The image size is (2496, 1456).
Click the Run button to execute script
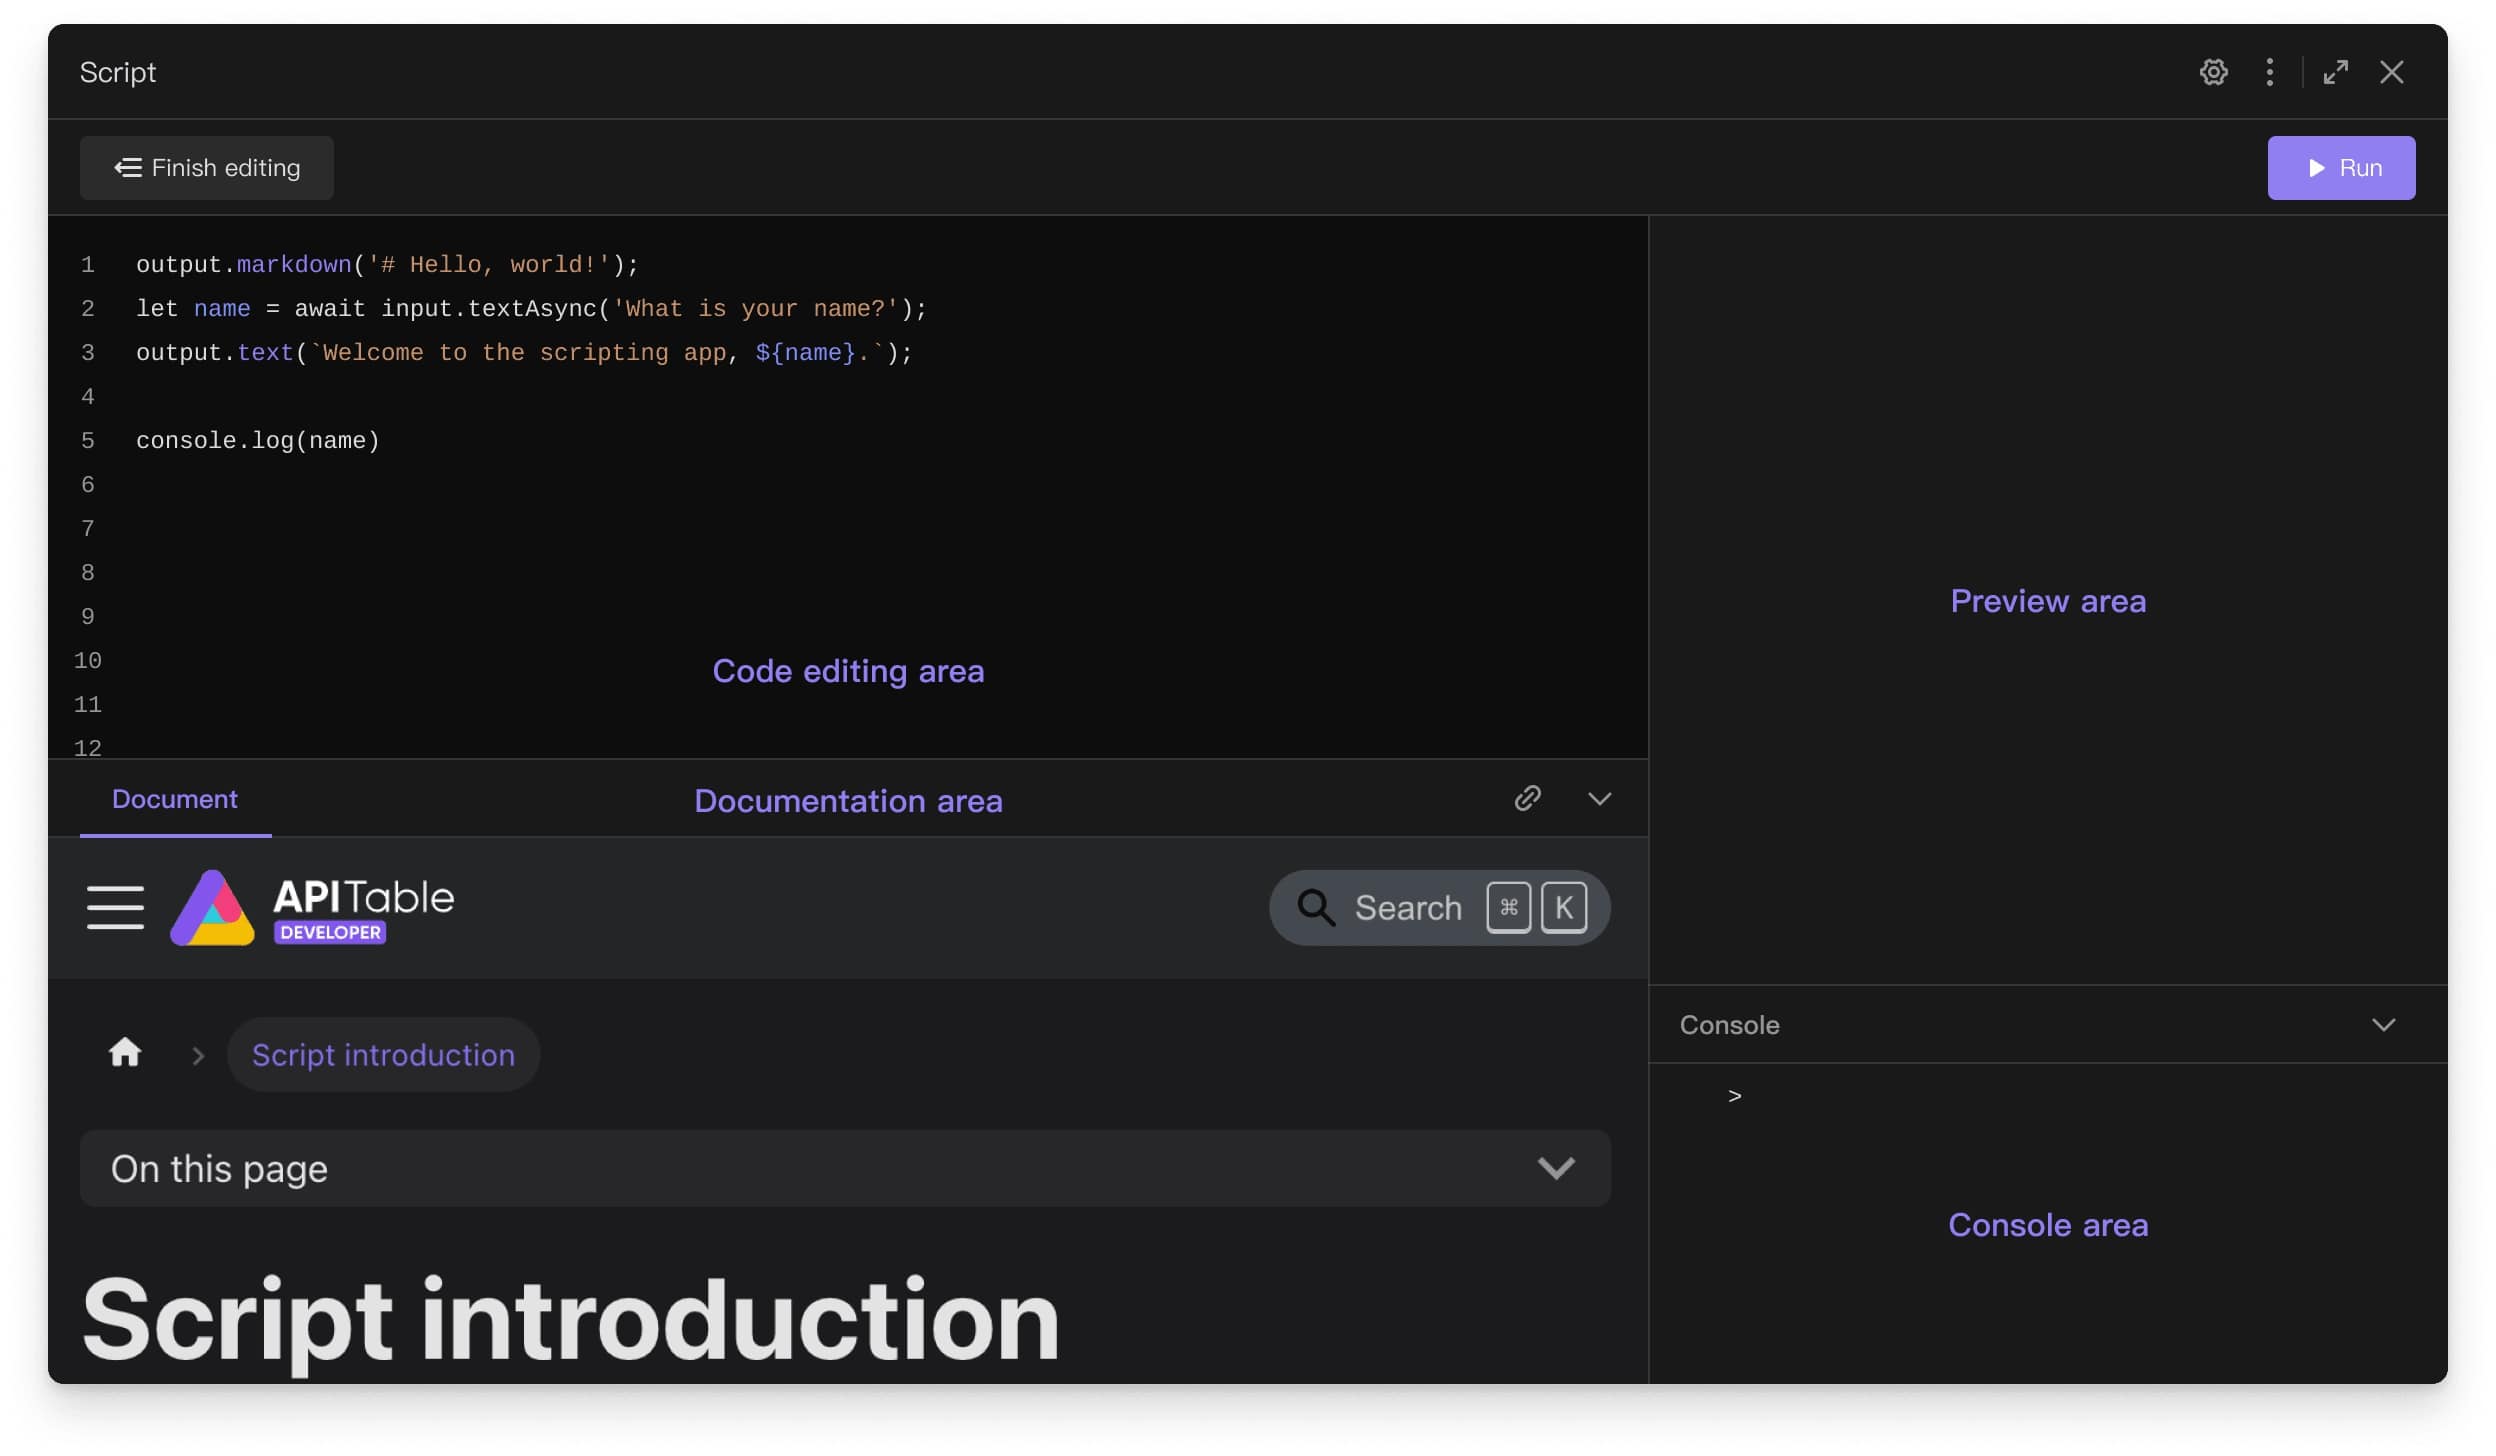click(x=2340, y=168)
